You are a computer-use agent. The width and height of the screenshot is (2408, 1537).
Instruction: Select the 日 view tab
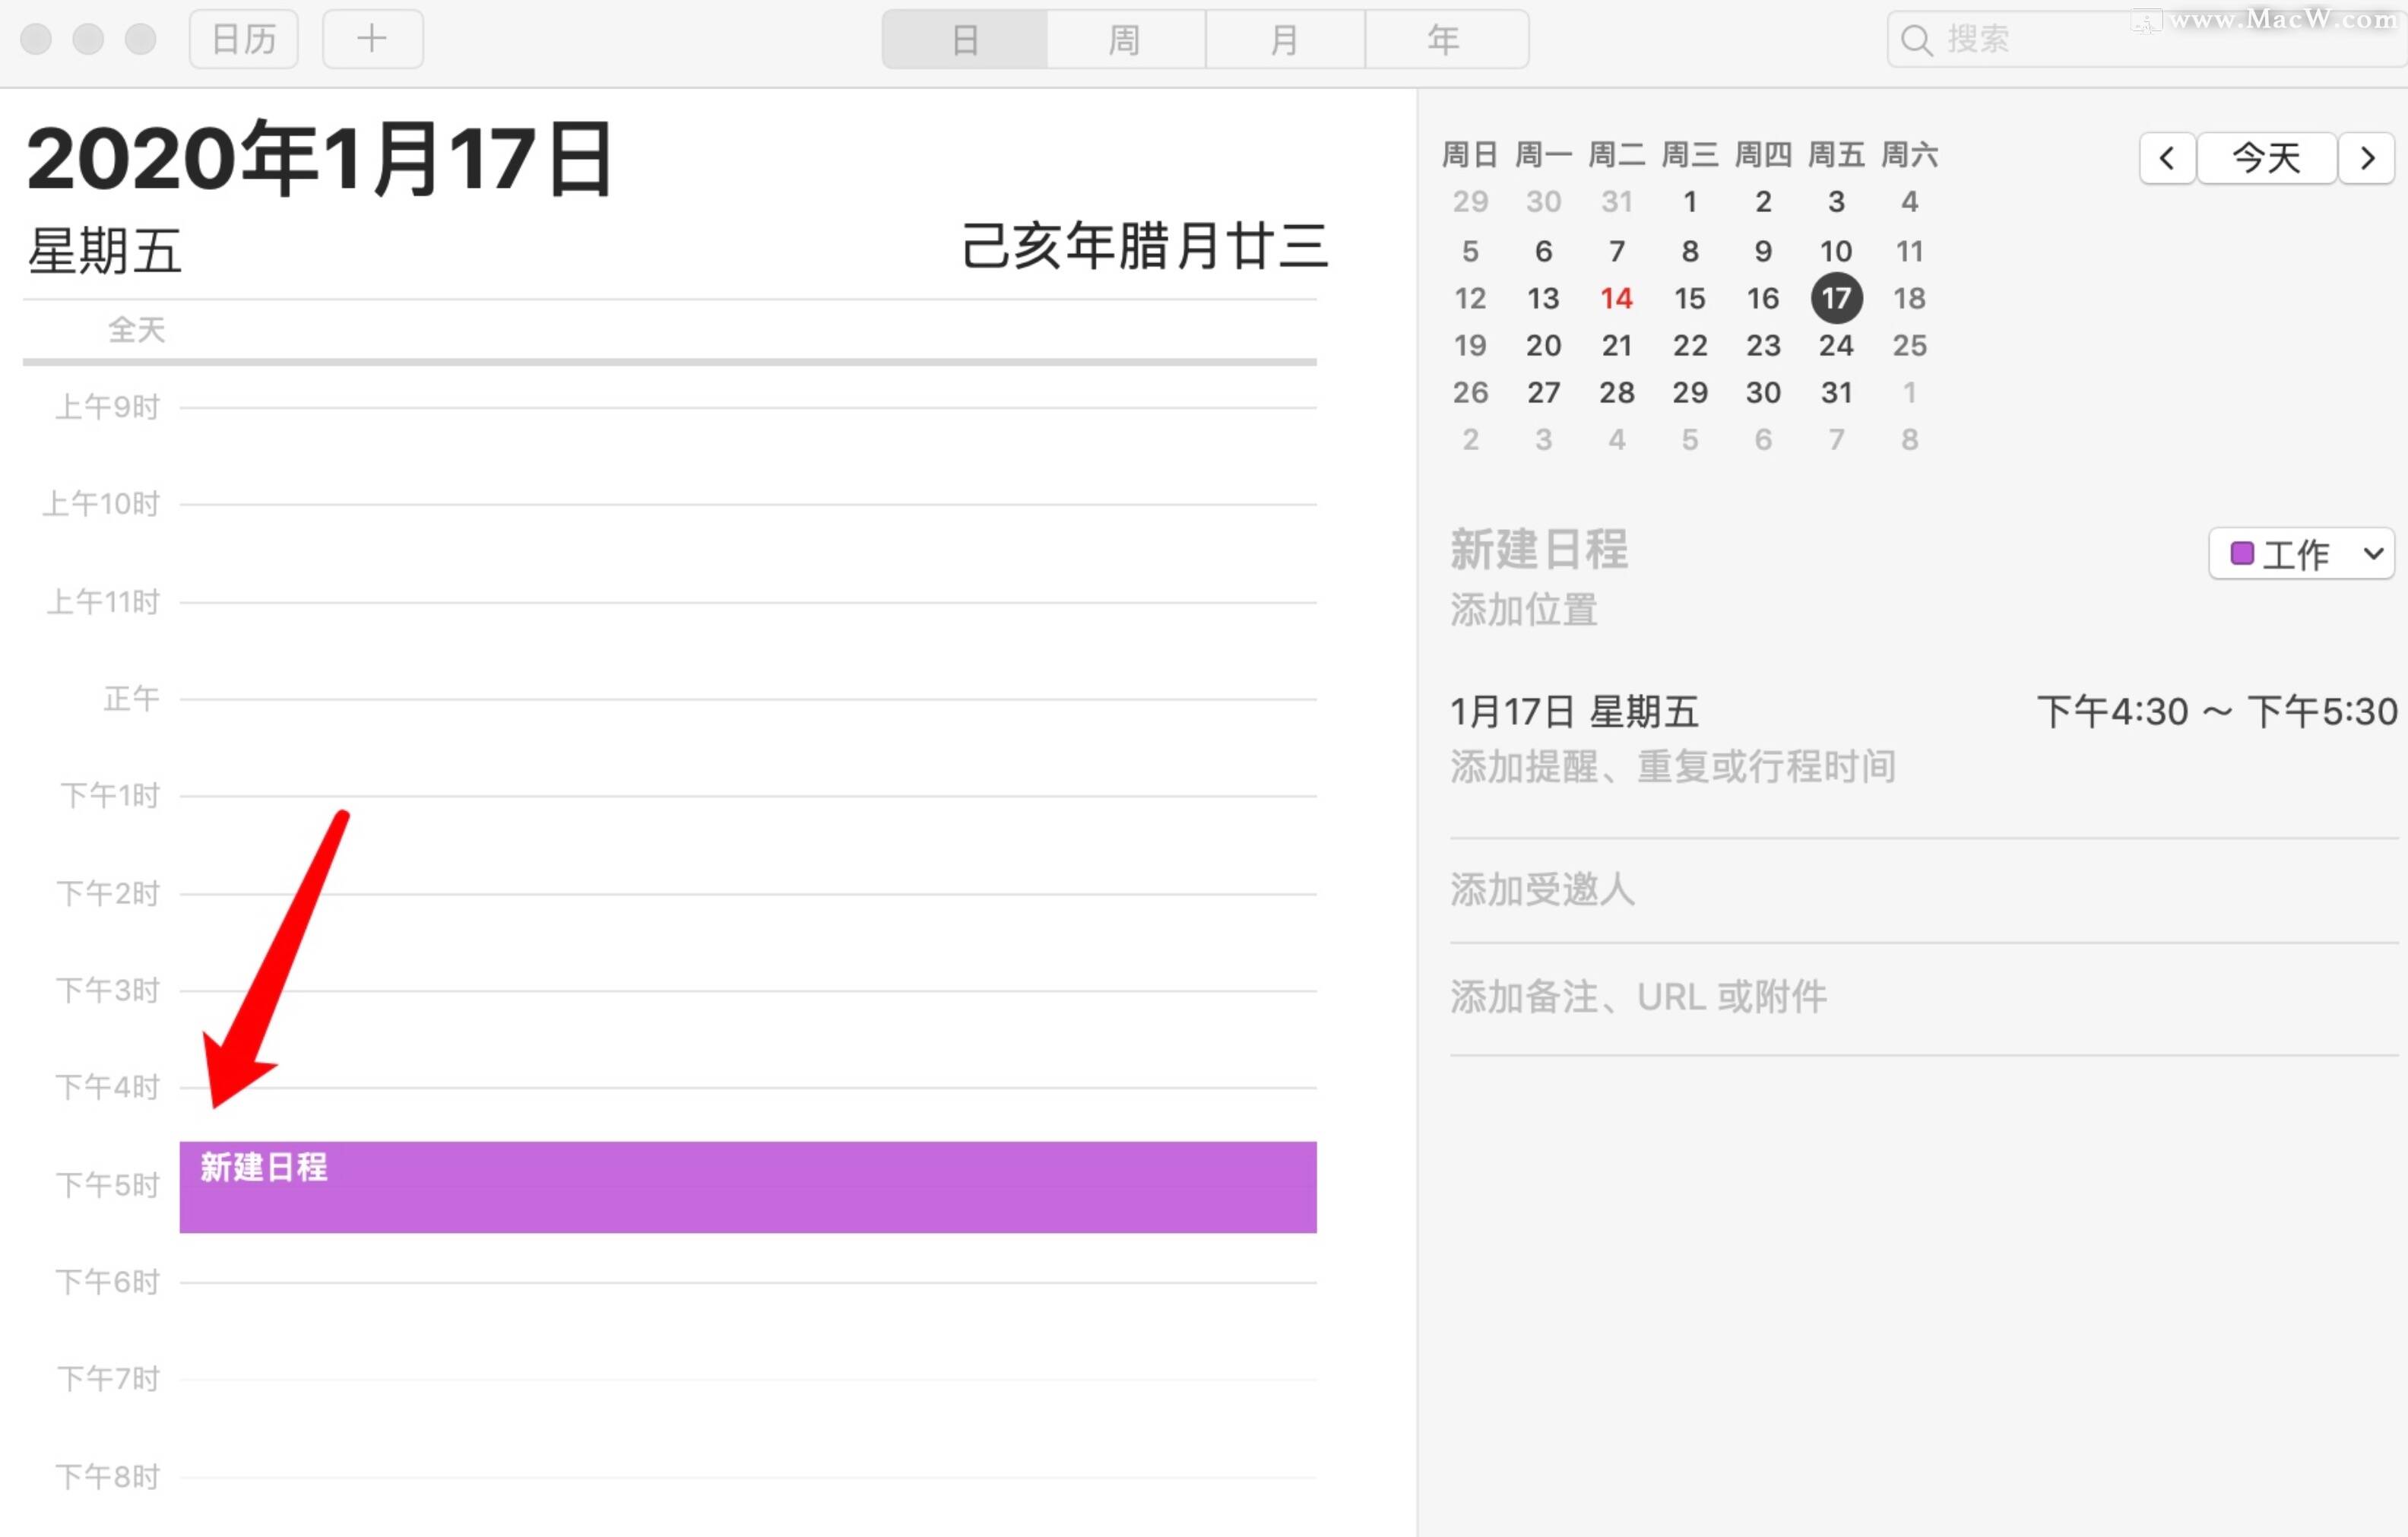tap(965, 40)
